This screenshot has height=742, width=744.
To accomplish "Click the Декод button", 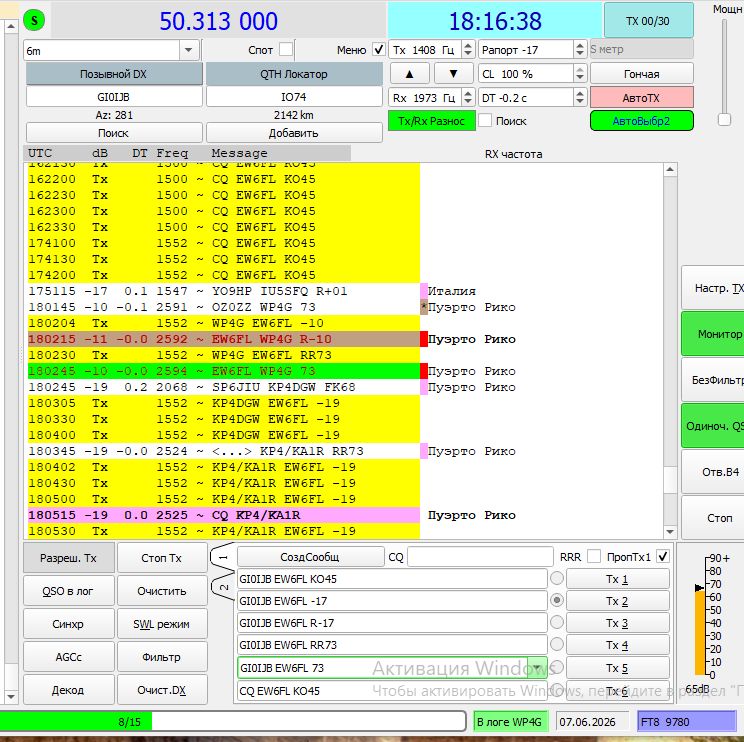I will click(x=69, y=690).
